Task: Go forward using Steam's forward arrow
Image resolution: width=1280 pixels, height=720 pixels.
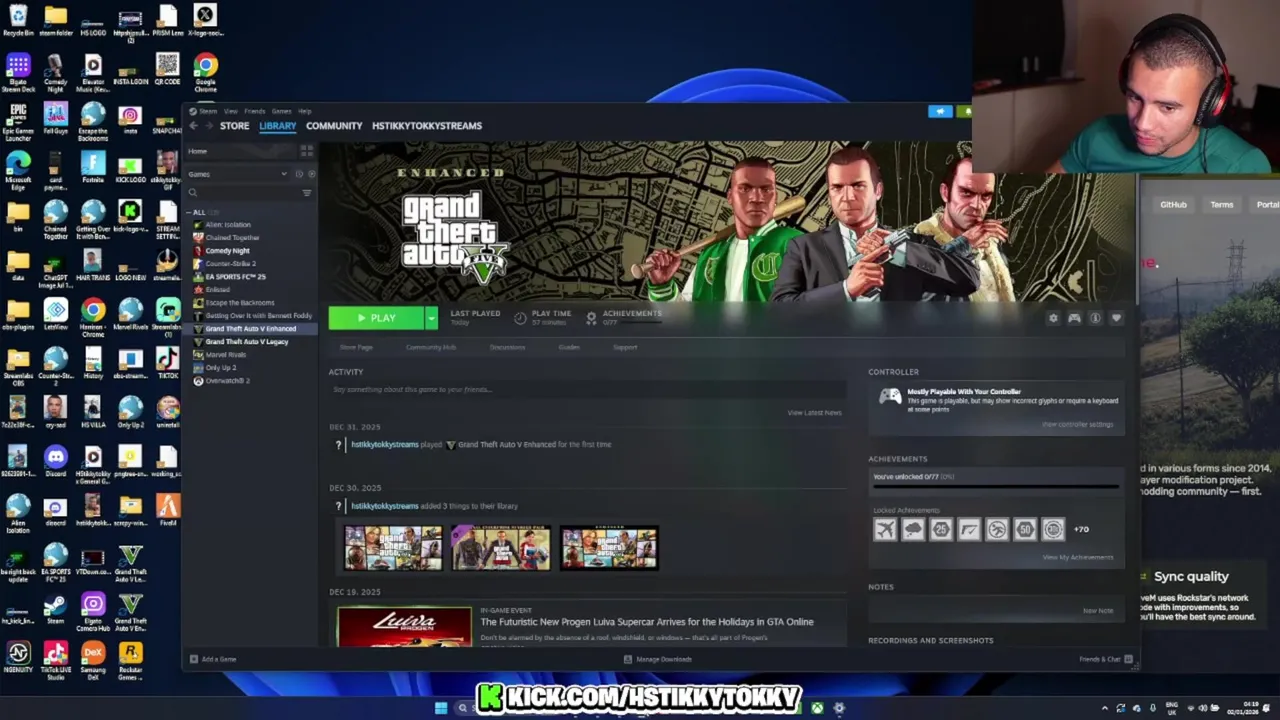Action: click(x=208, y=126)
